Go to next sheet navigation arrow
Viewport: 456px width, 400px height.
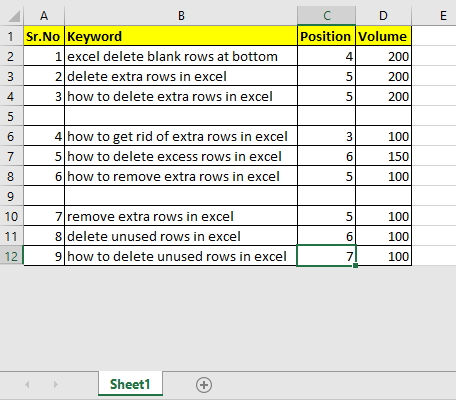click(56, 385)
